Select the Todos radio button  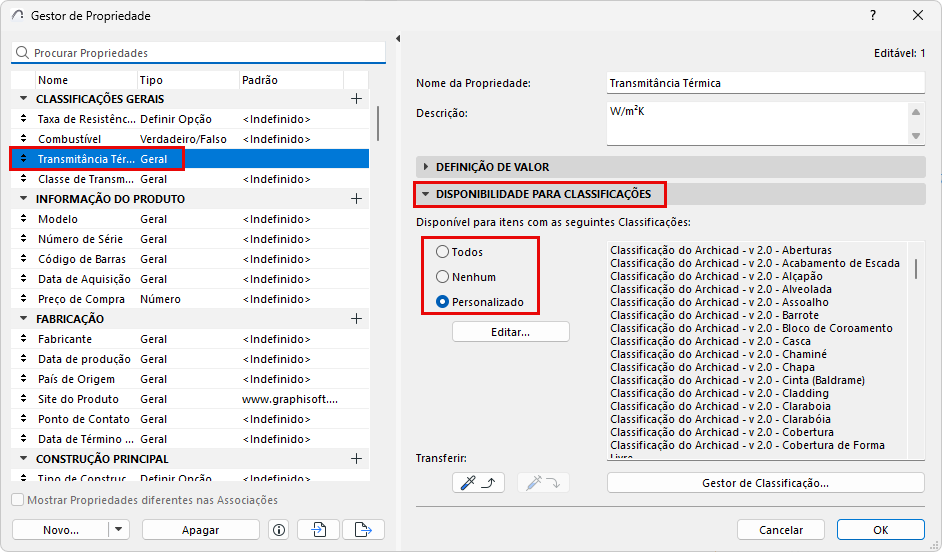442,252
